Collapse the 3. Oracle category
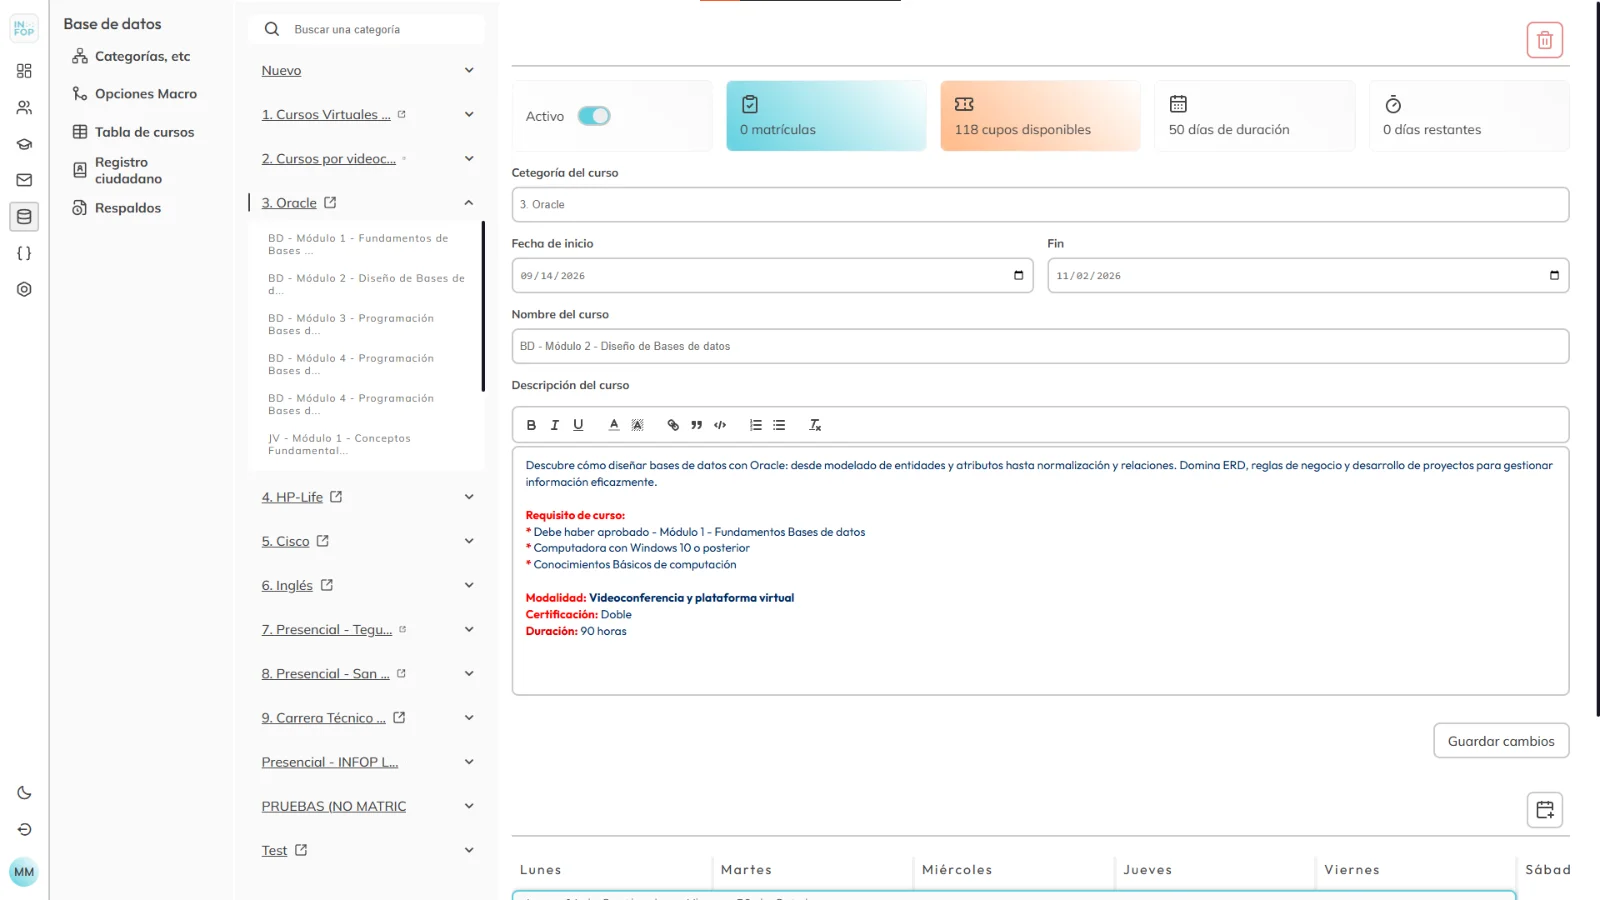Screen dimensions: 1600x900 pyautogui.click(x=469, y=203)
